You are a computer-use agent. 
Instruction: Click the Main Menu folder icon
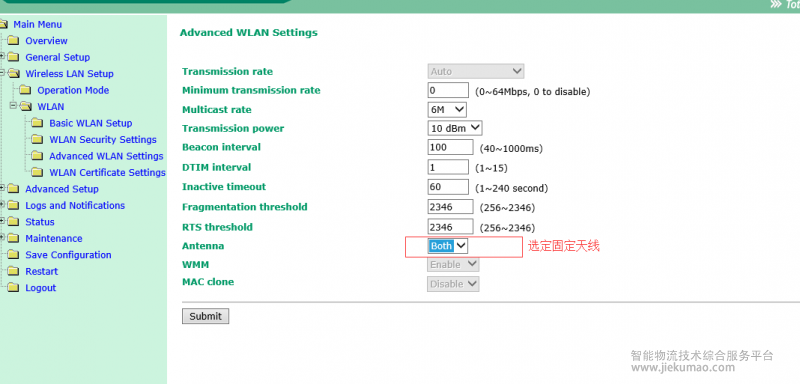pos(4,24)
